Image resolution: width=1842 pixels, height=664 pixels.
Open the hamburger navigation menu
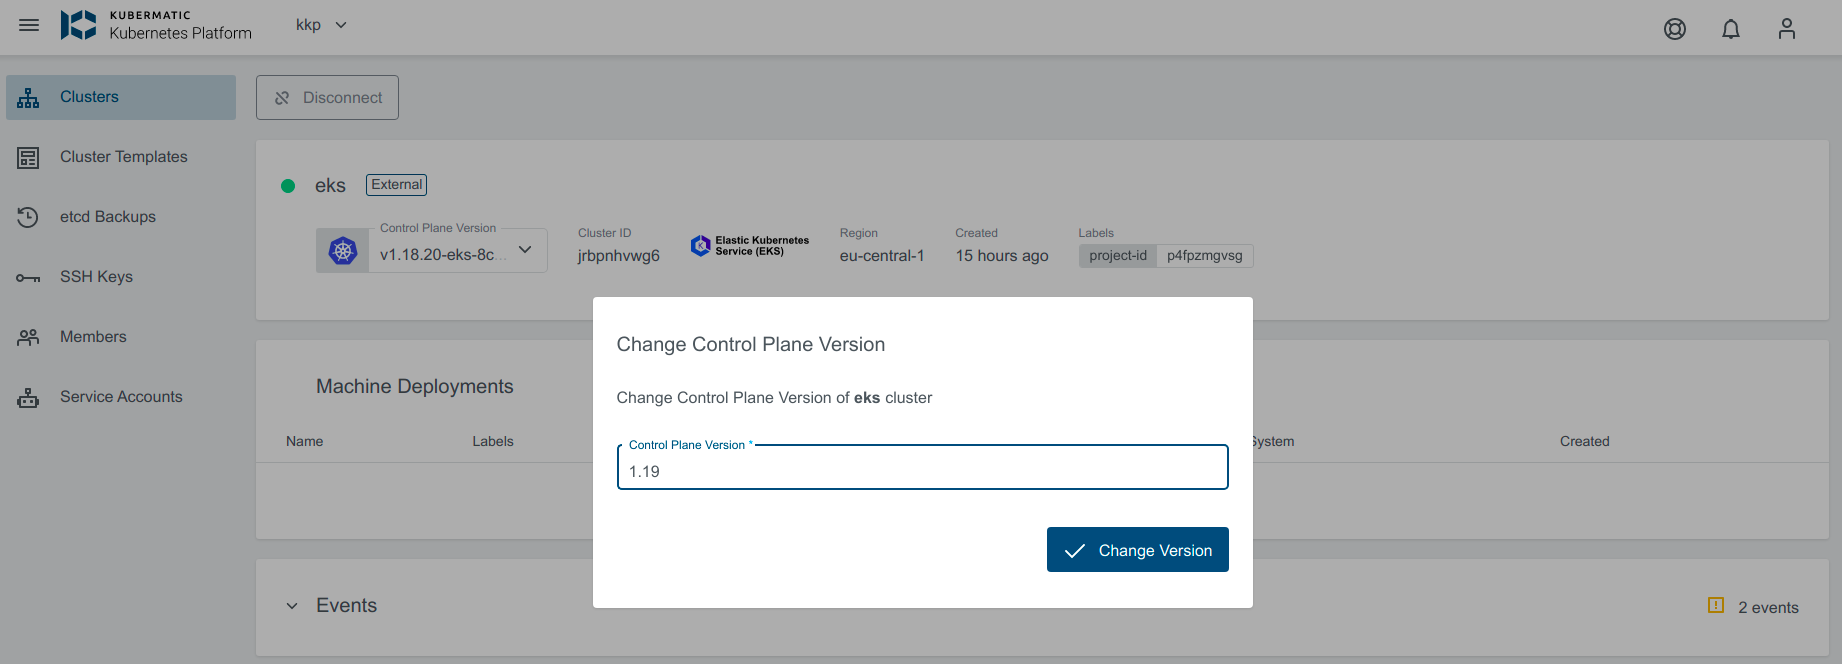click(x=29, y=25)
